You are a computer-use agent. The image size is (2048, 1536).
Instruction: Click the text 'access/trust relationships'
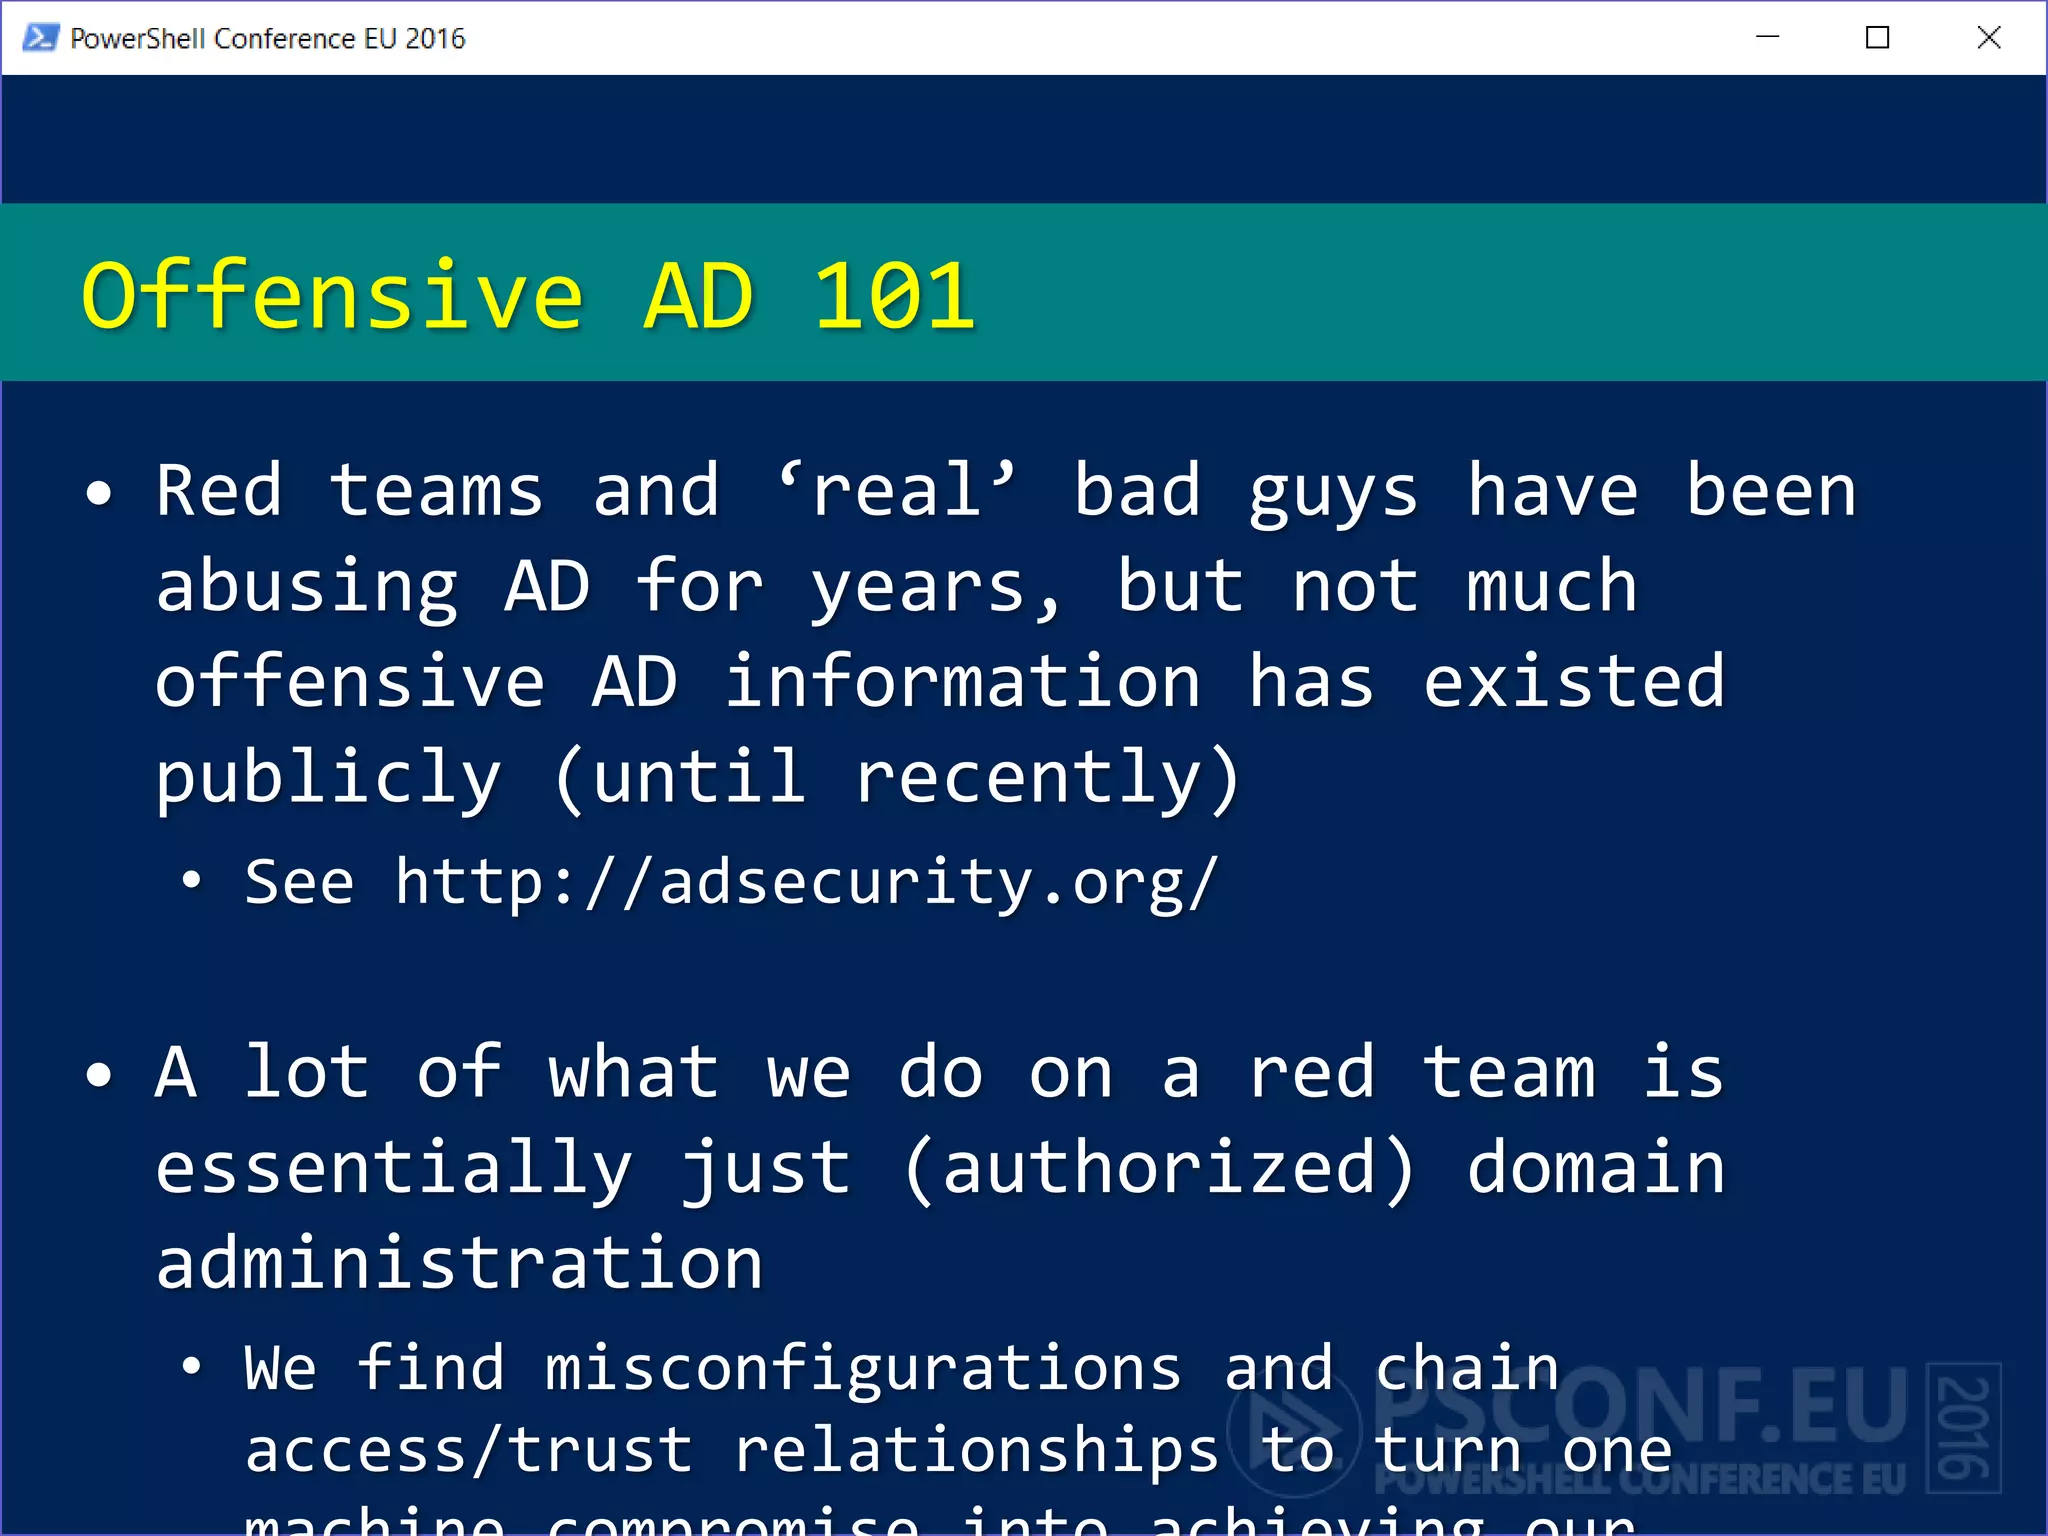click(x=732, y=1451)
